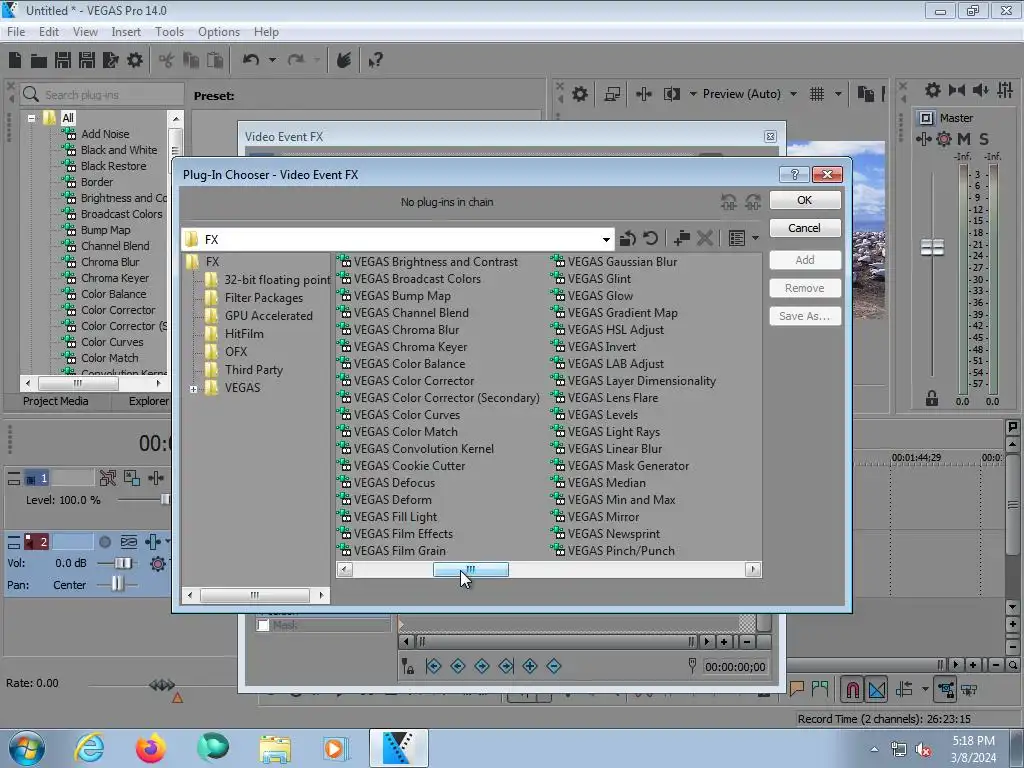
Task: Switch to the Project Media tab
Action: pyautogui.click(x=56, y=401)
